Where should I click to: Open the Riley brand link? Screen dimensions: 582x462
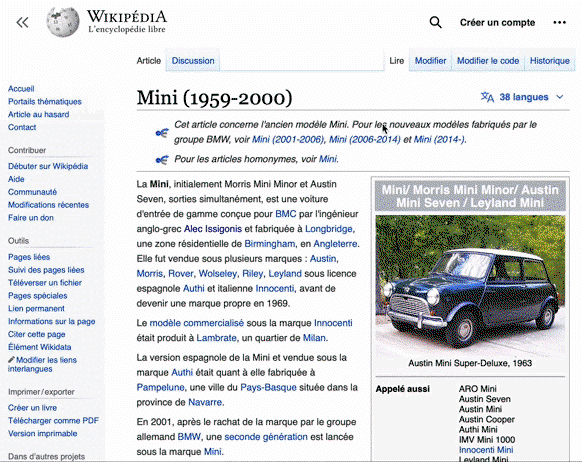tap(252, 274)
